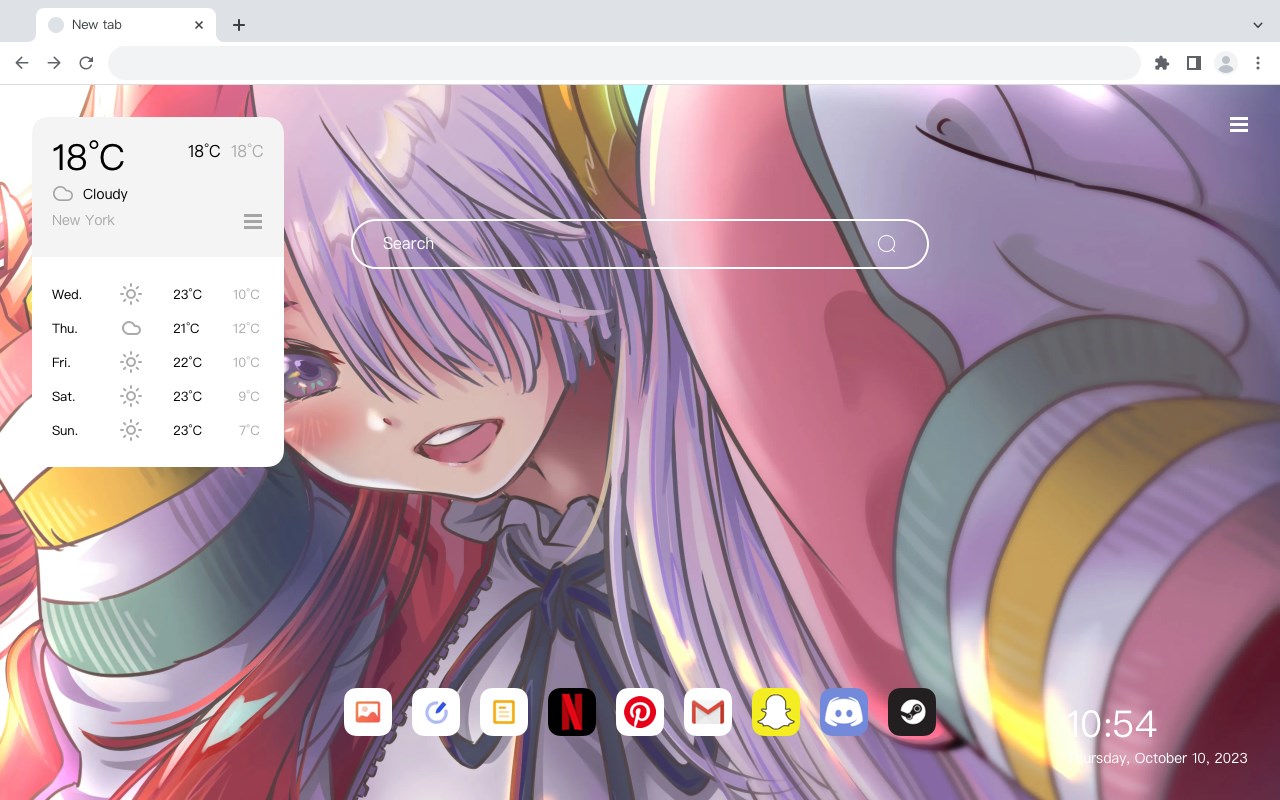This screenshot has width=1280, height=800.
Task: Open a new tab with plus button
Action: click(x=238, y=24)
